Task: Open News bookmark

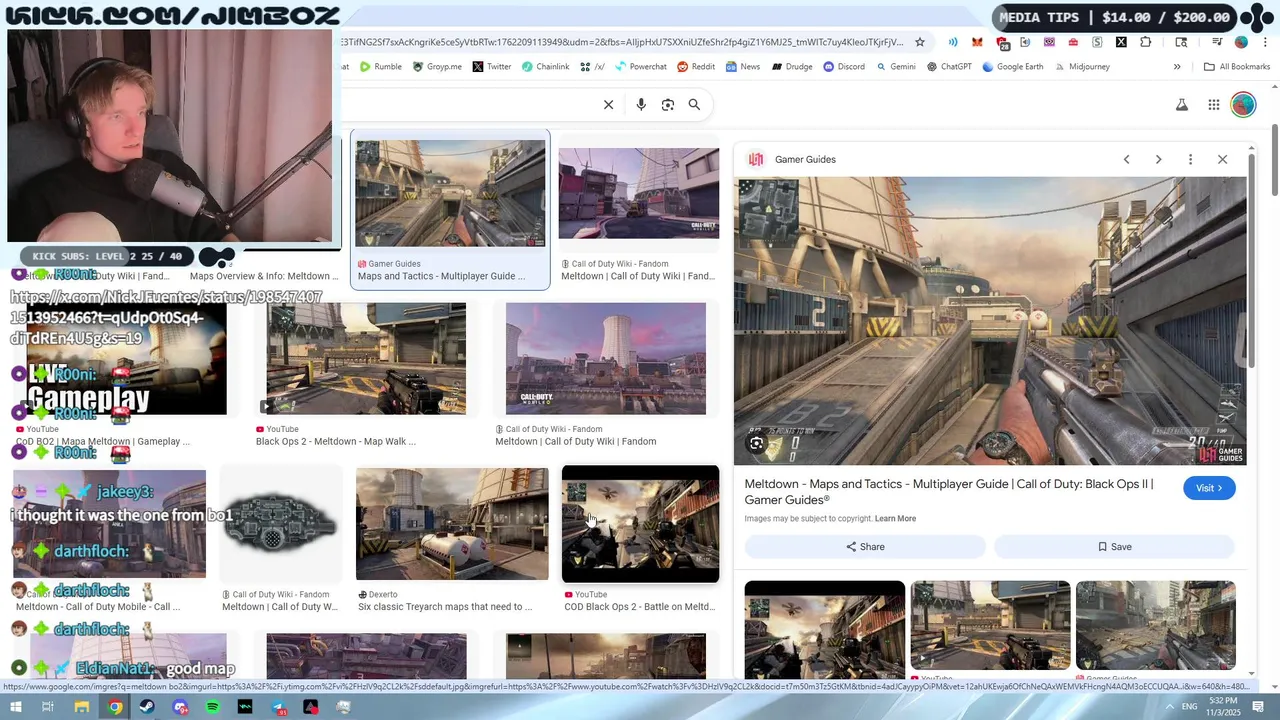Action: click(743, 67)
